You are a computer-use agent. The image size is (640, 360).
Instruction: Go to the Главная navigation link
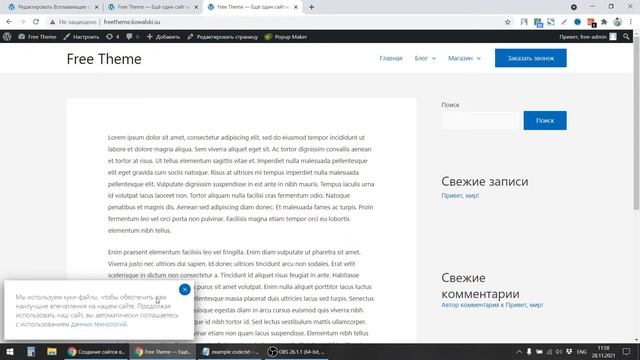(x=391, y=58)
